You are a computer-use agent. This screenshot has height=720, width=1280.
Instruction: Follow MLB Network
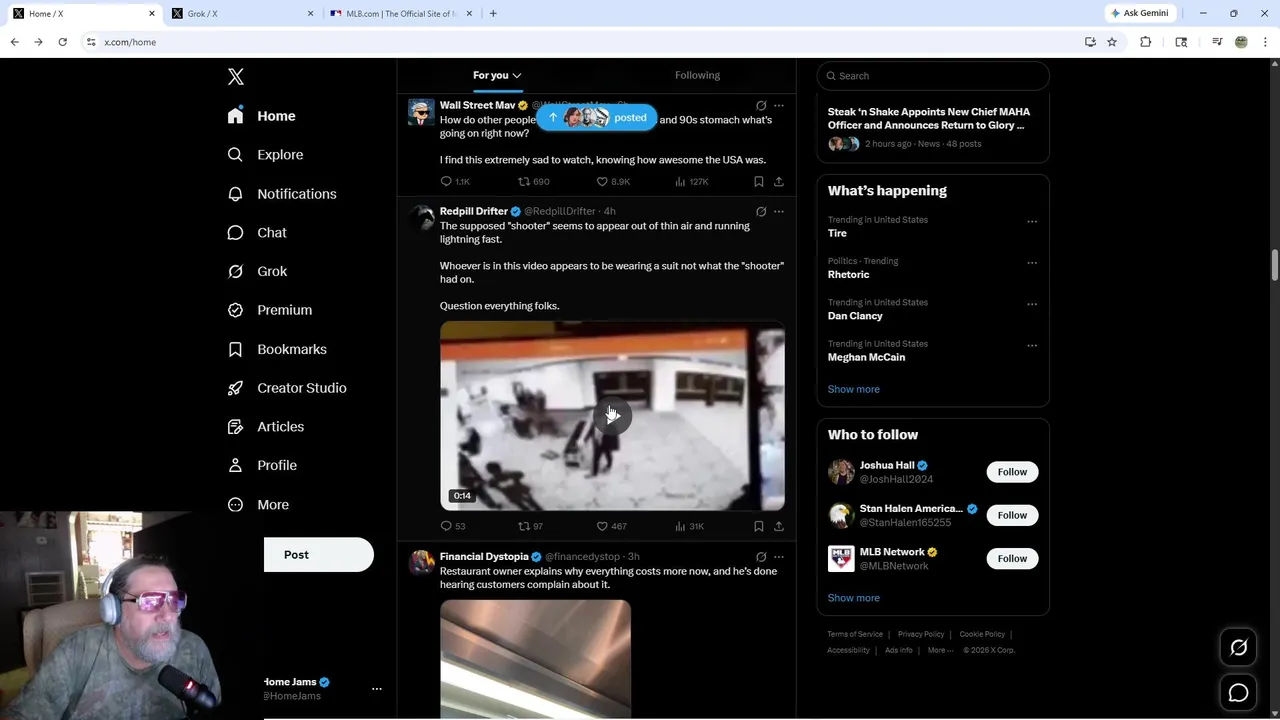(x=1012, y=558)
